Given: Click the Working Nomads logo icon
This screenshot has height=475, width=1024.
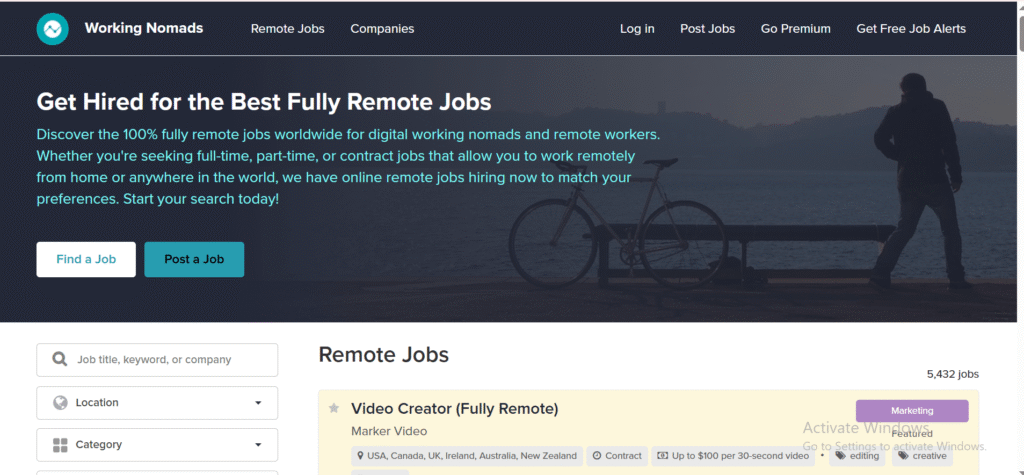Looking at the screenshot, I should click(52, 29).
